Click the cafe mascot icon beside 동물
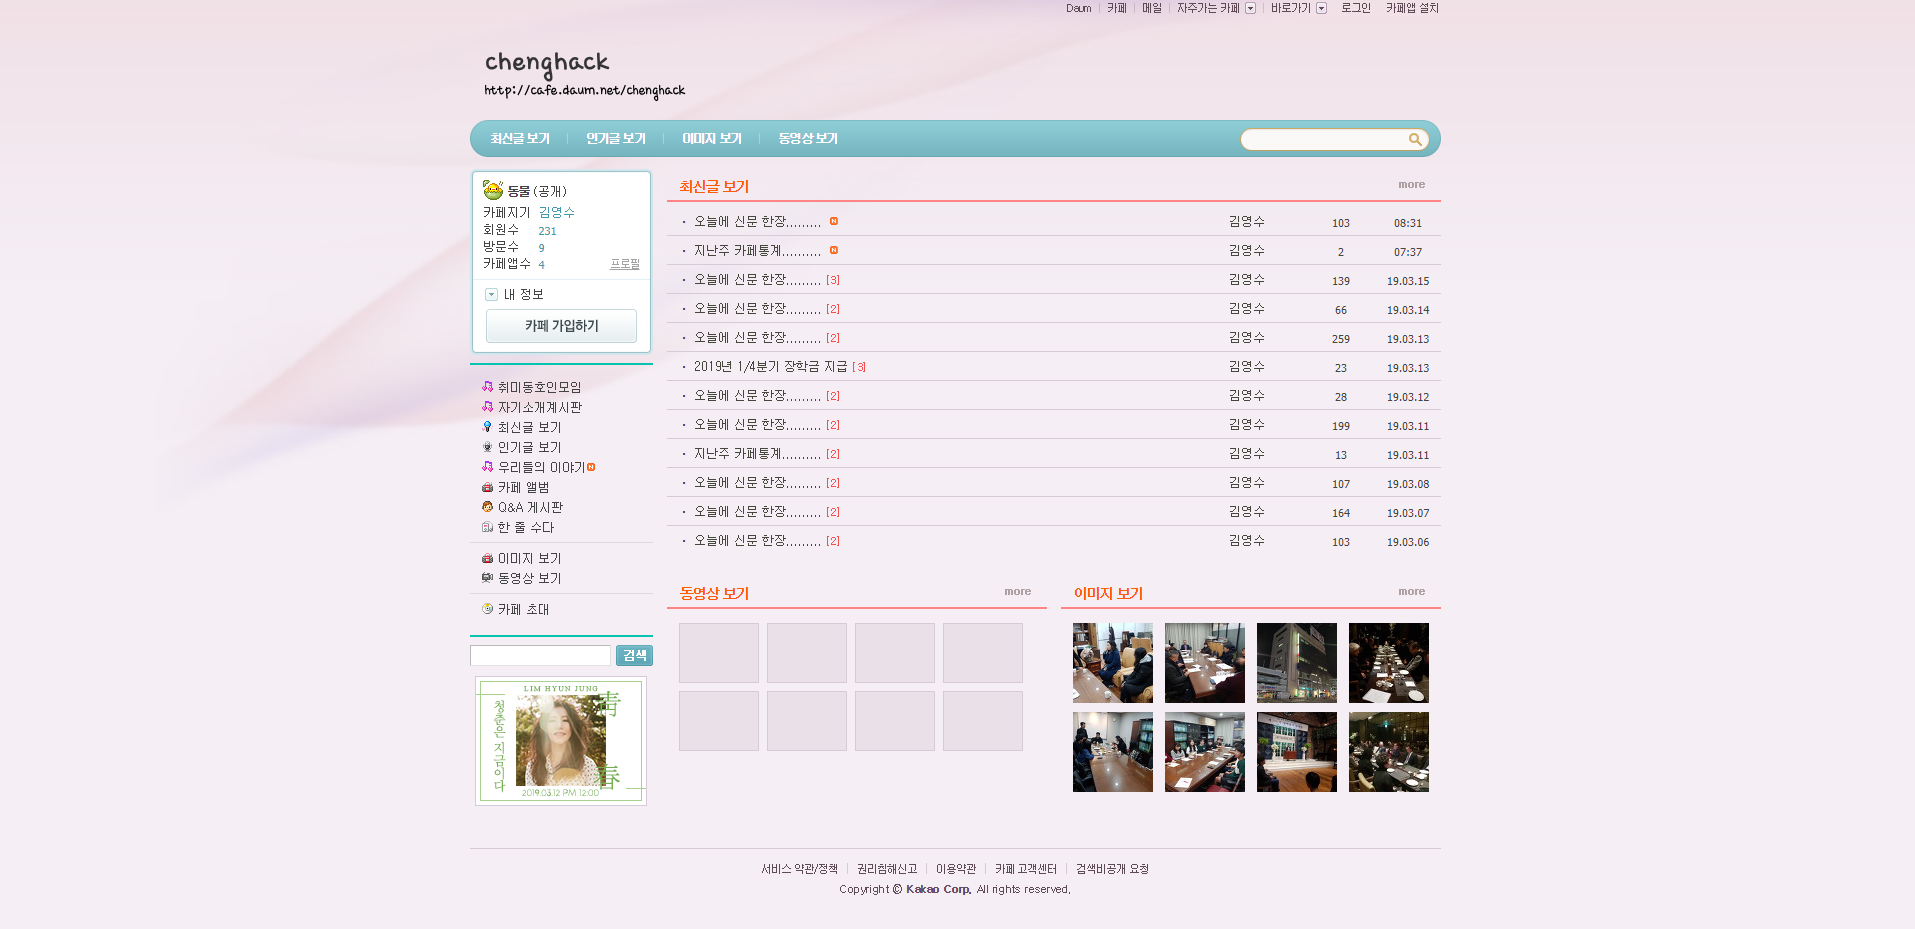The width and height of the screenshot is (1915, 929). tap(493, 190)
